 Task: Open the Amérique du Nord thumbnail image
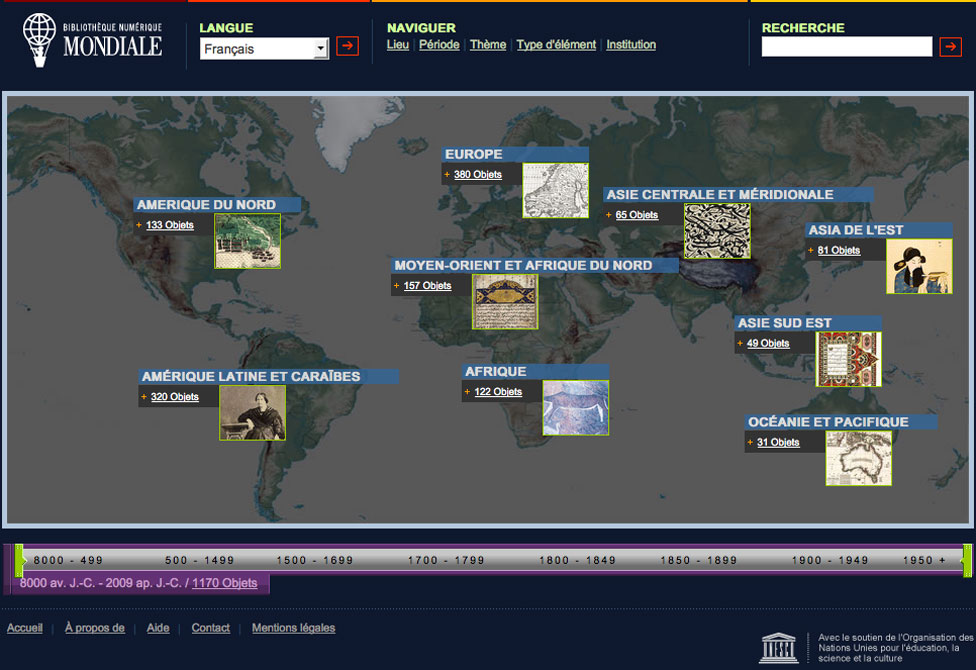[x=247, y=241]
